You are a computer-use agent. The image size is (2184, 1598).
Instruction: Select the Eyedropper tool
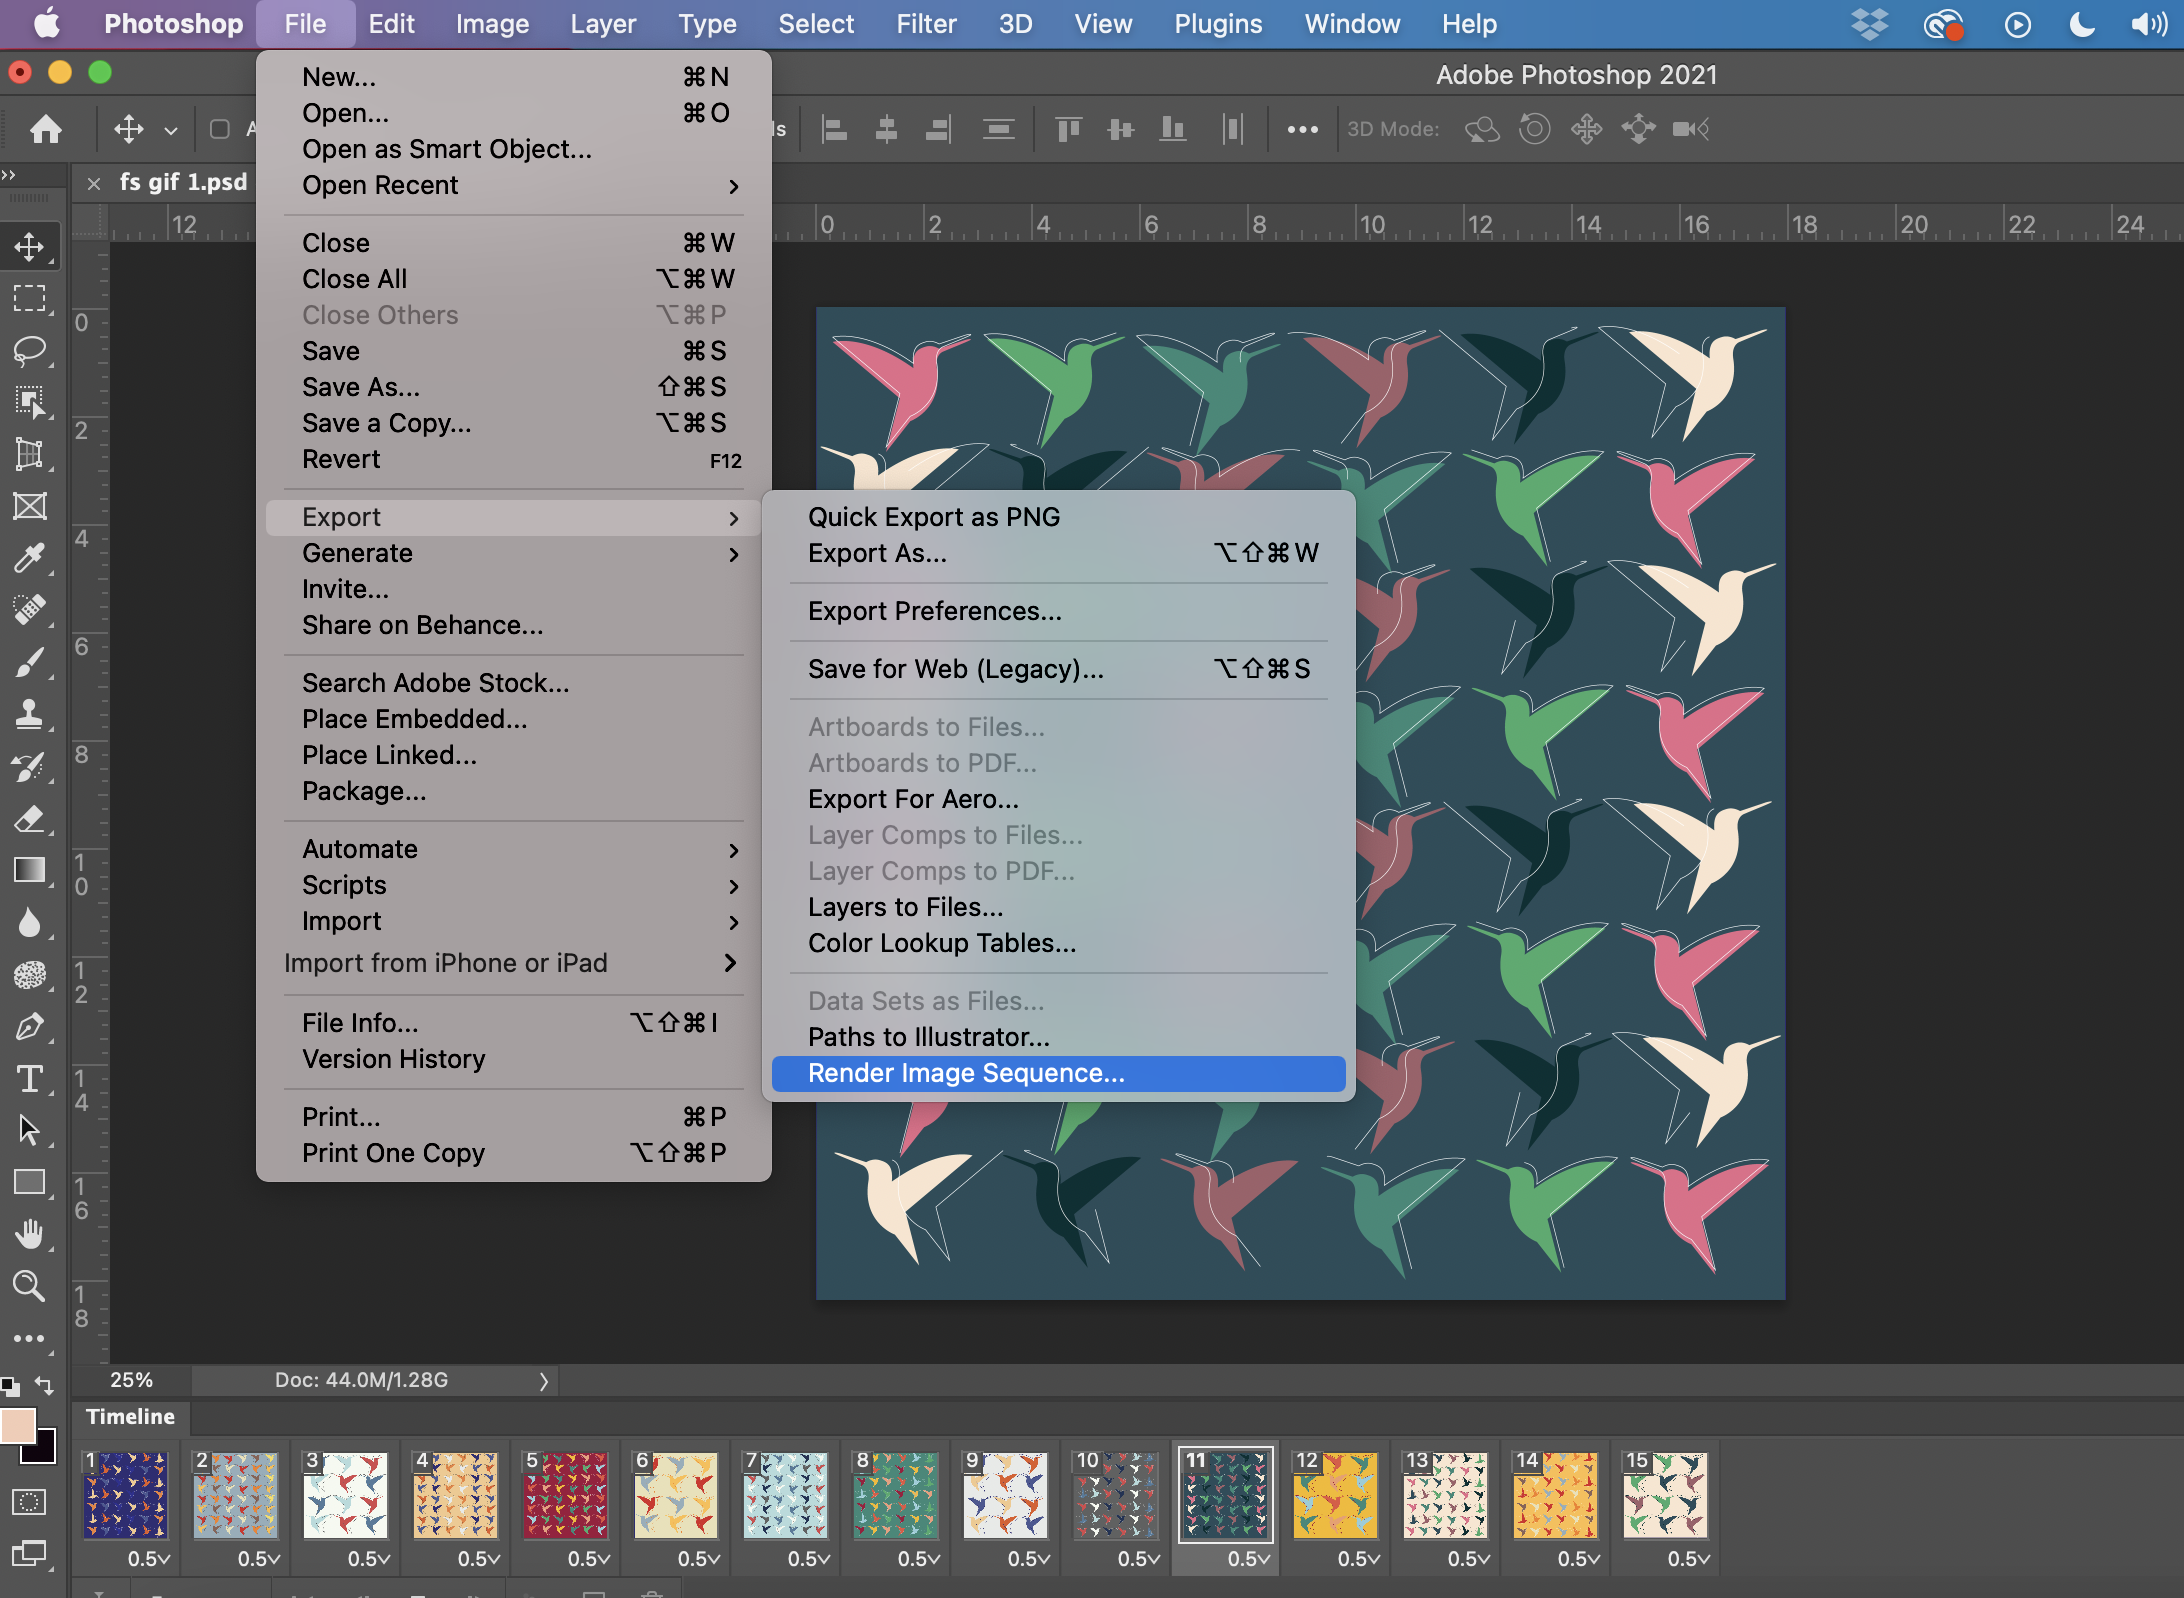(x=29, y=558)
